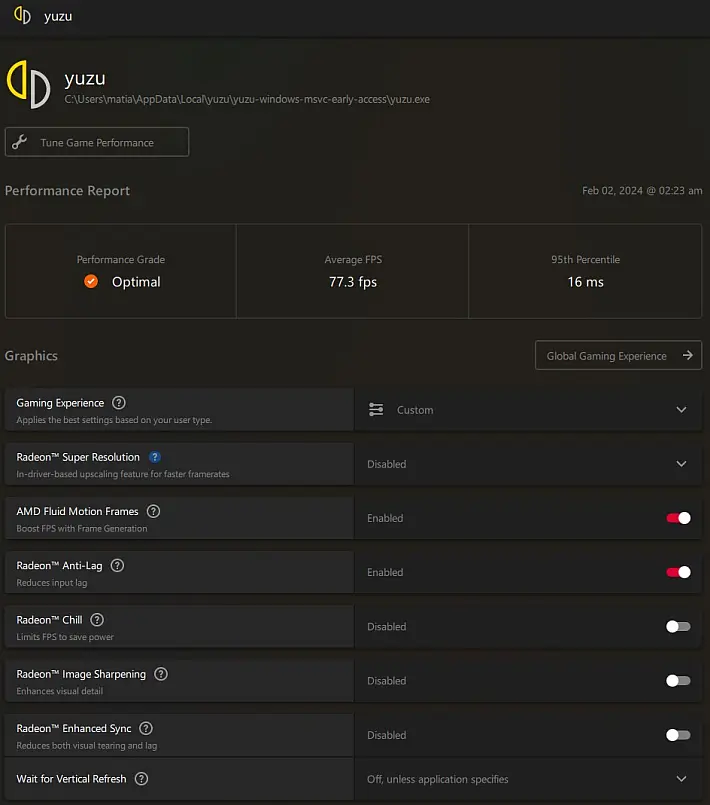Open Radeon Super Resolution blue help icon
Viewport: 710px width, 805px height.
(155, 457)
